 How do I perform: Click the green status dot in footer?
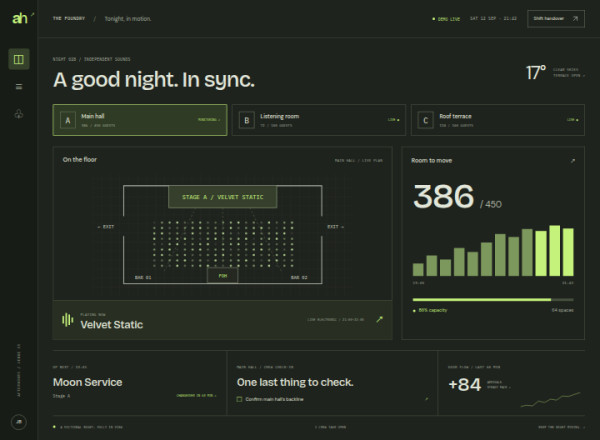pos(54,427)
